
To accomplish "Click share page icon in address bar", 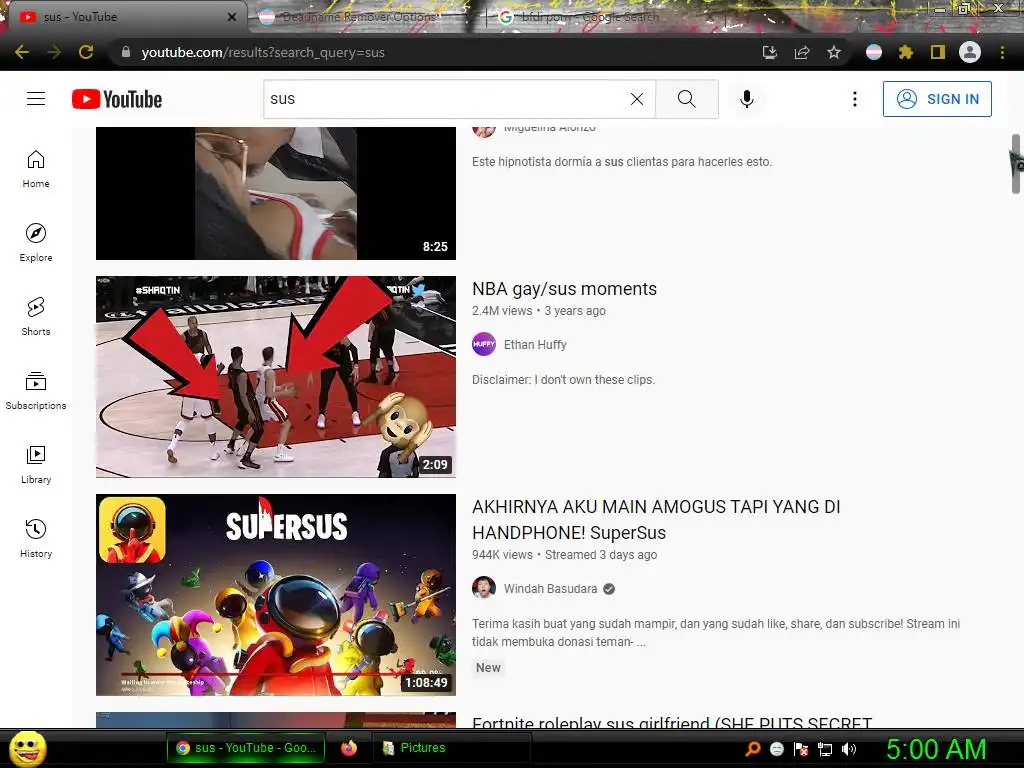I will pos(802,52).
